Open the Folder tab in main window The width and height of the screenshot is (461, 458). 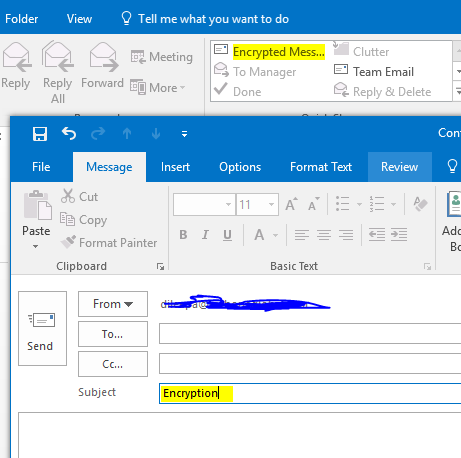(x=22, y=19)
